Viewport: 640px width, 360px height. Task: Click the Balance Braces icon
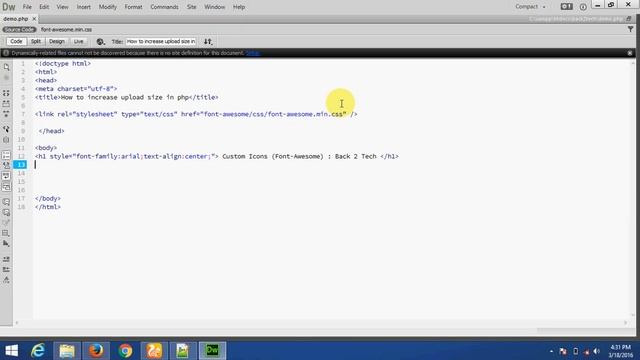(x=6, y=140)
